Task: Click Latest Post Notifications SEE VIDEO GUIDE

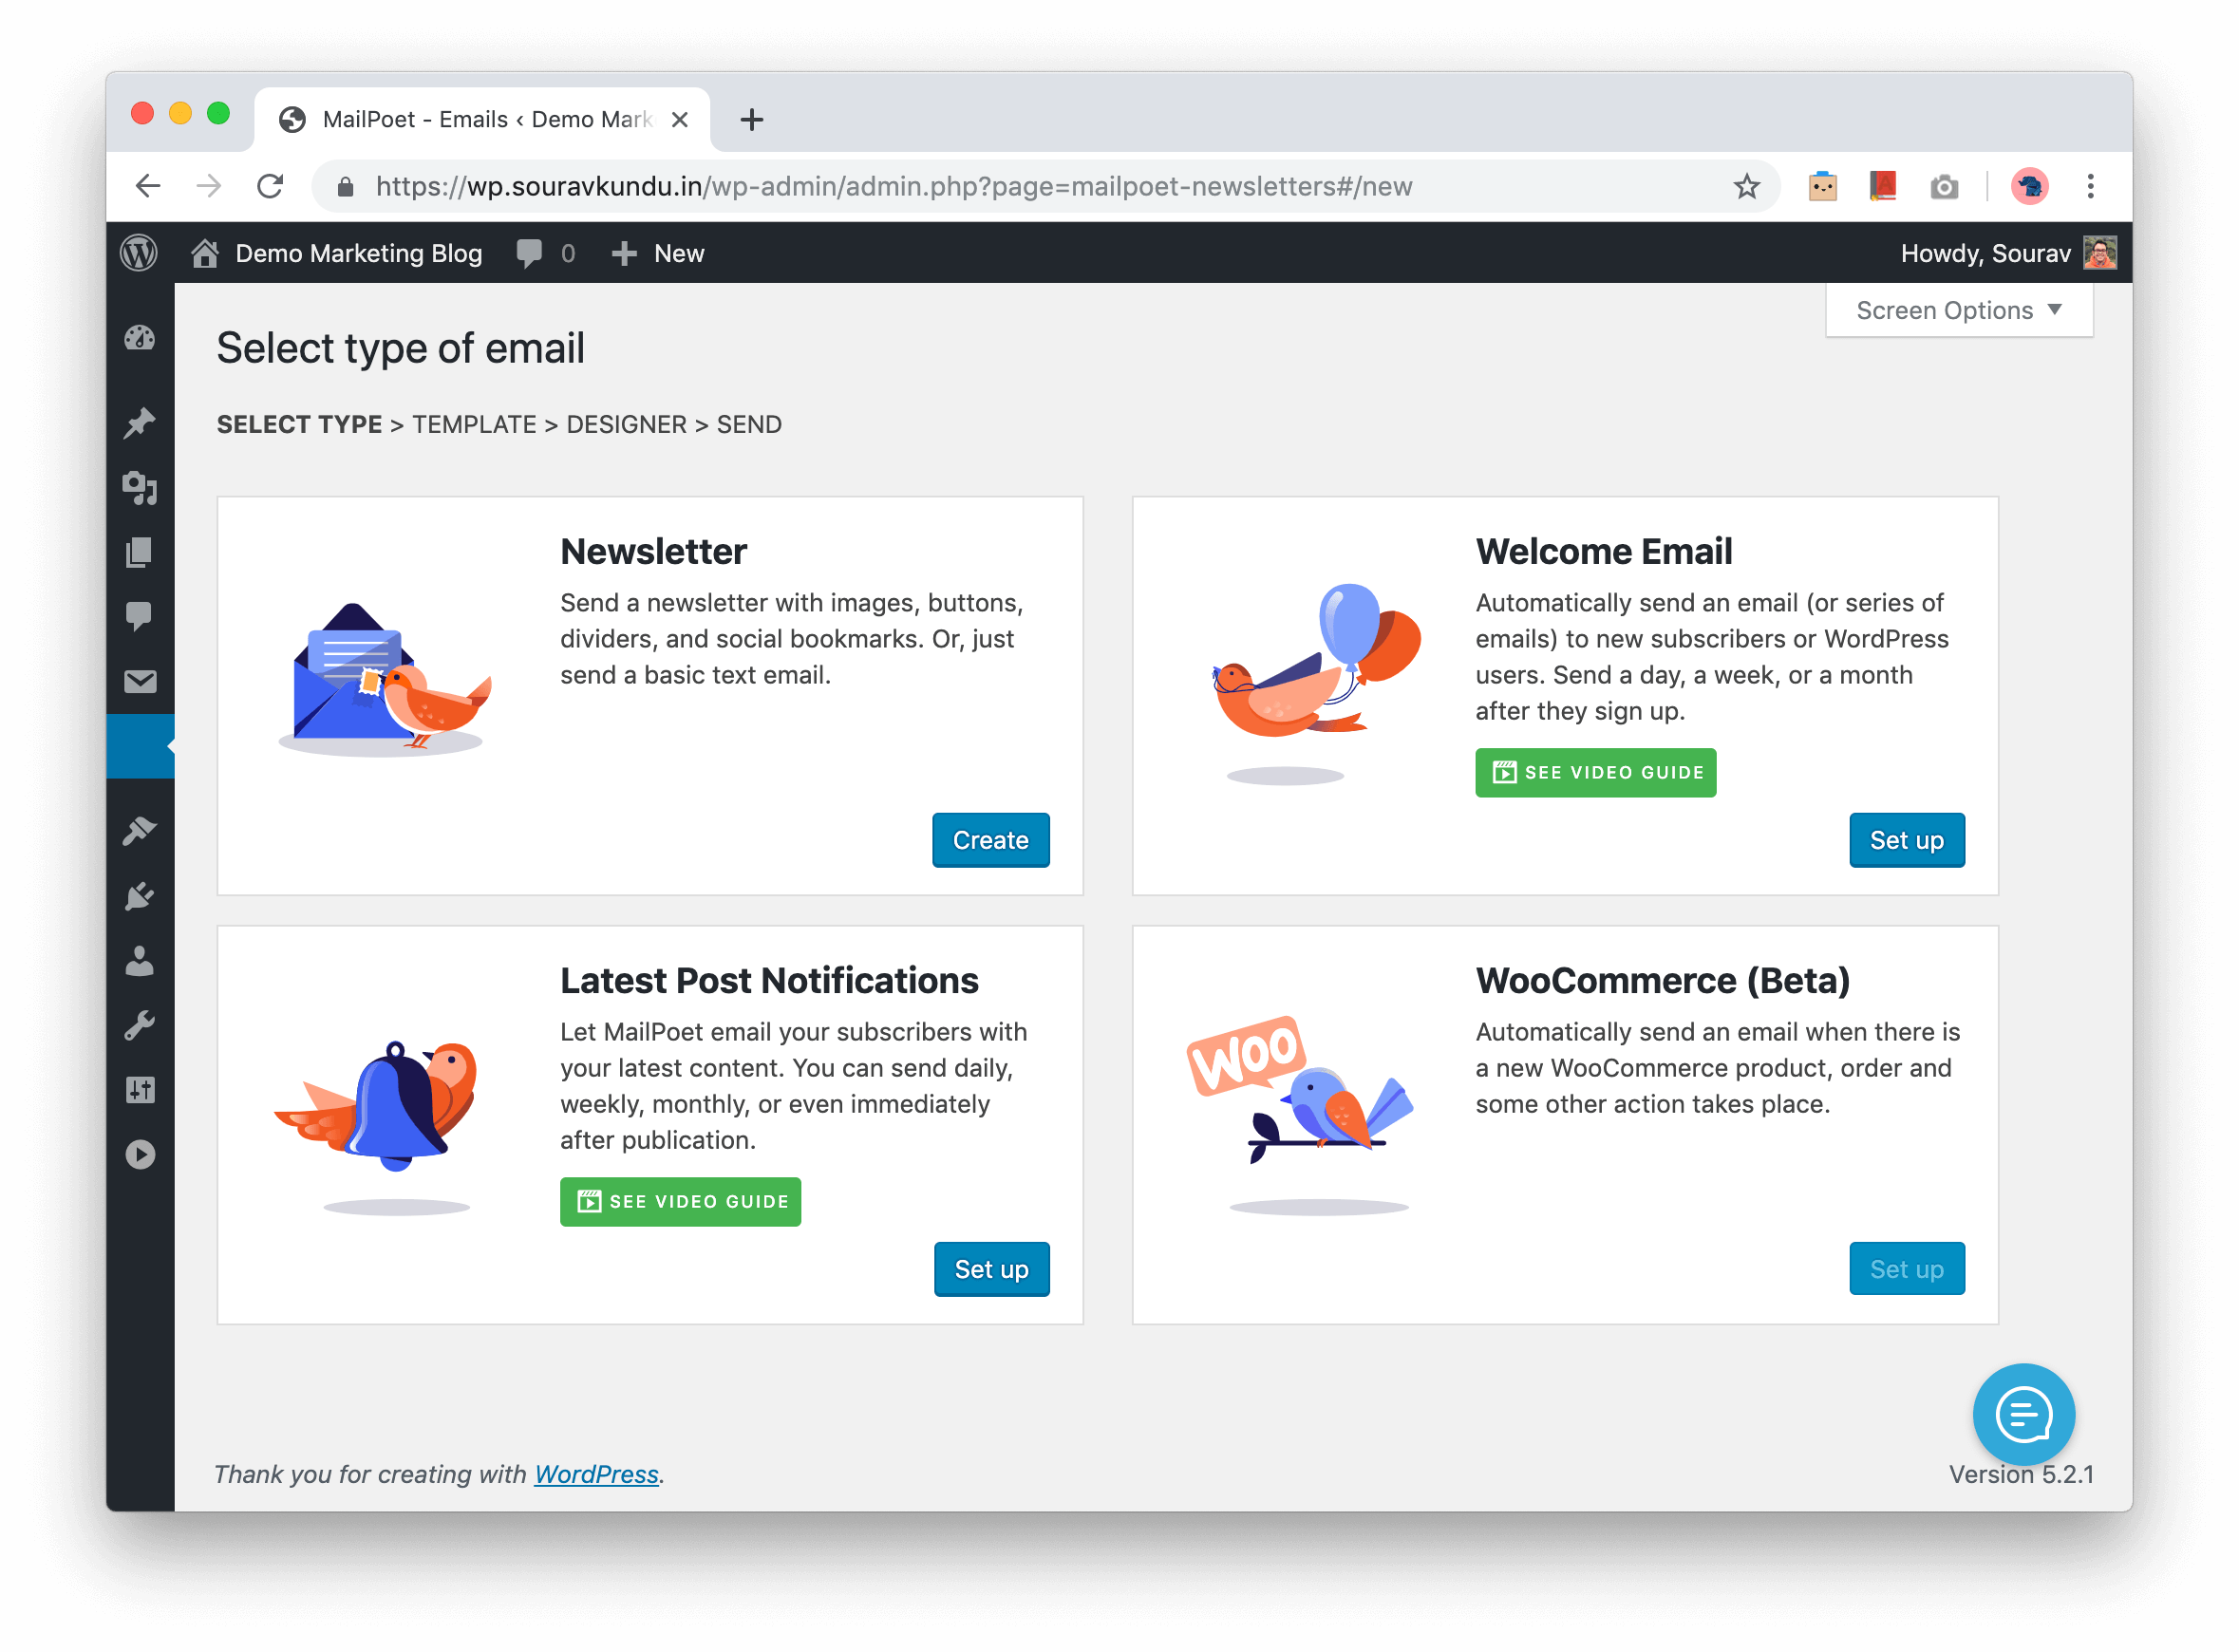Action: tap(680, 1200)
